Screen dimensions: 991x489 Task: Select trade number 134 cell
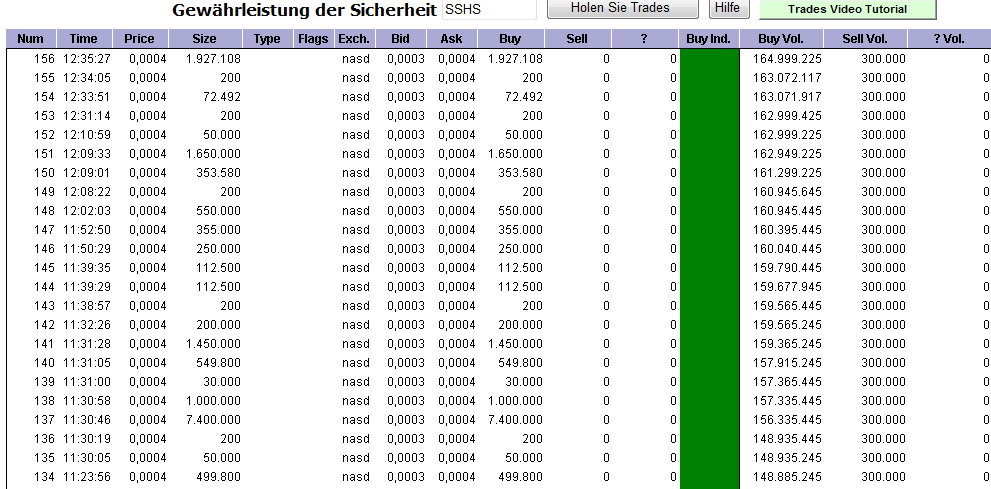pyautogui.click(x=44, y=476)
